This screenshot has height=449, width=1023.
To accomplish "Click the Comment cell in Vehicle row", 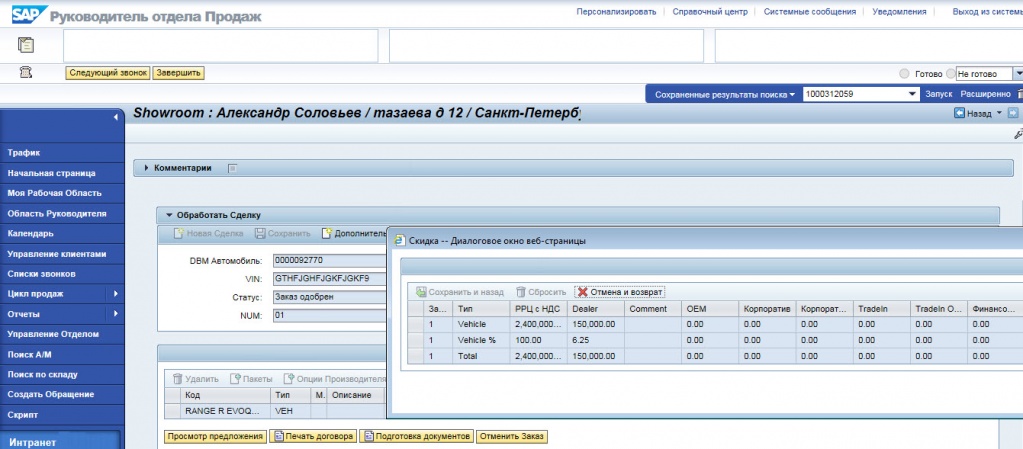I will pyautogui.click(x=652, y=324).
